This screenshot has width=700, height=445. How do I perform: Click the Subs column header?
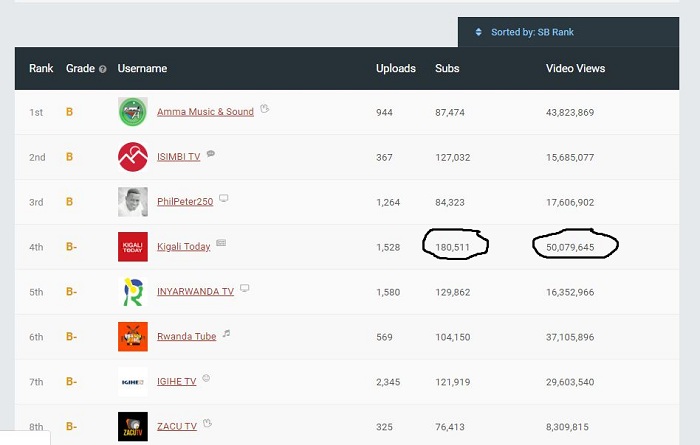click(x=447, y=68)
